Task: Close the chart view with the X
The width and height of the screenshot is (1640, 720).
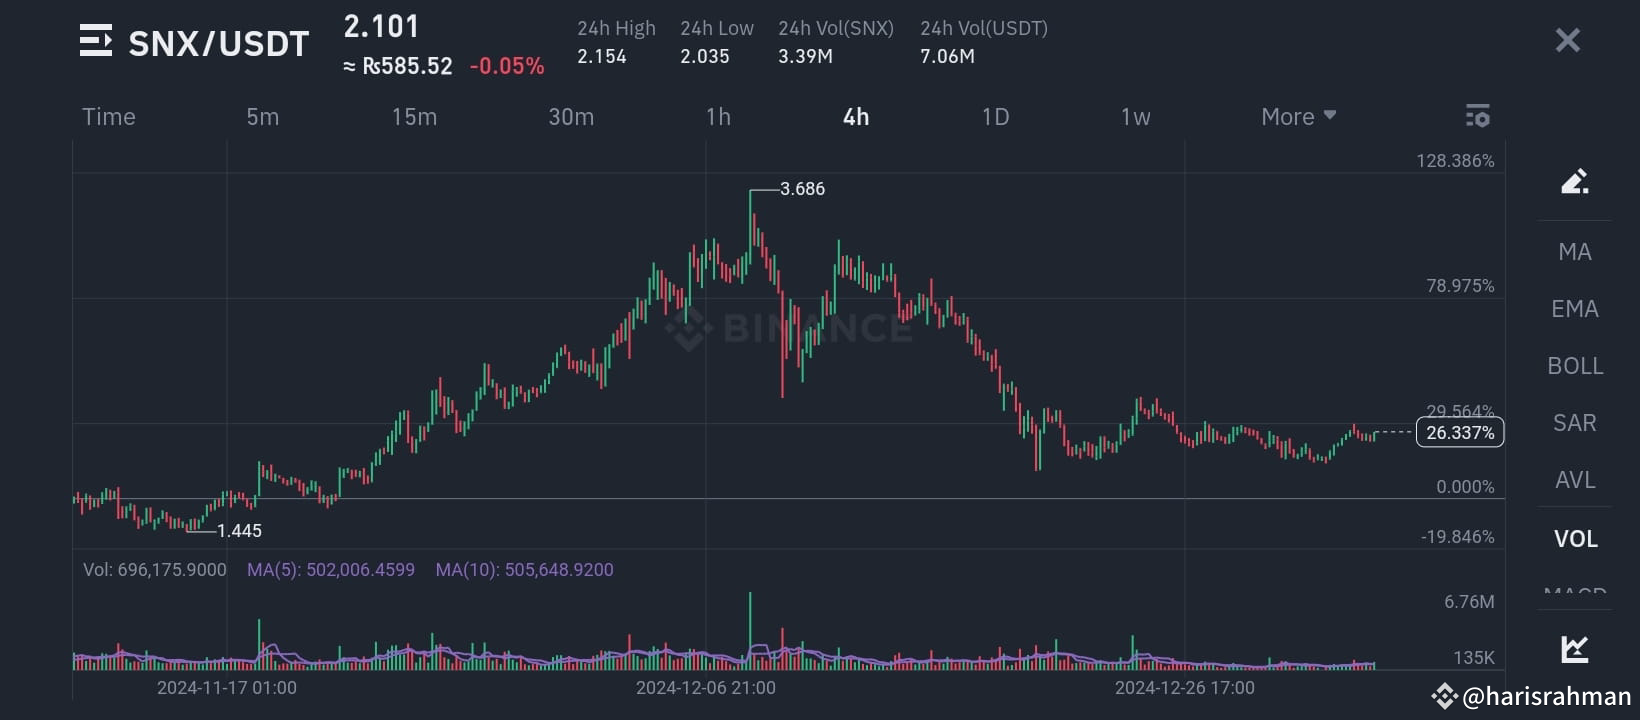Action: tap(1567, 40)
